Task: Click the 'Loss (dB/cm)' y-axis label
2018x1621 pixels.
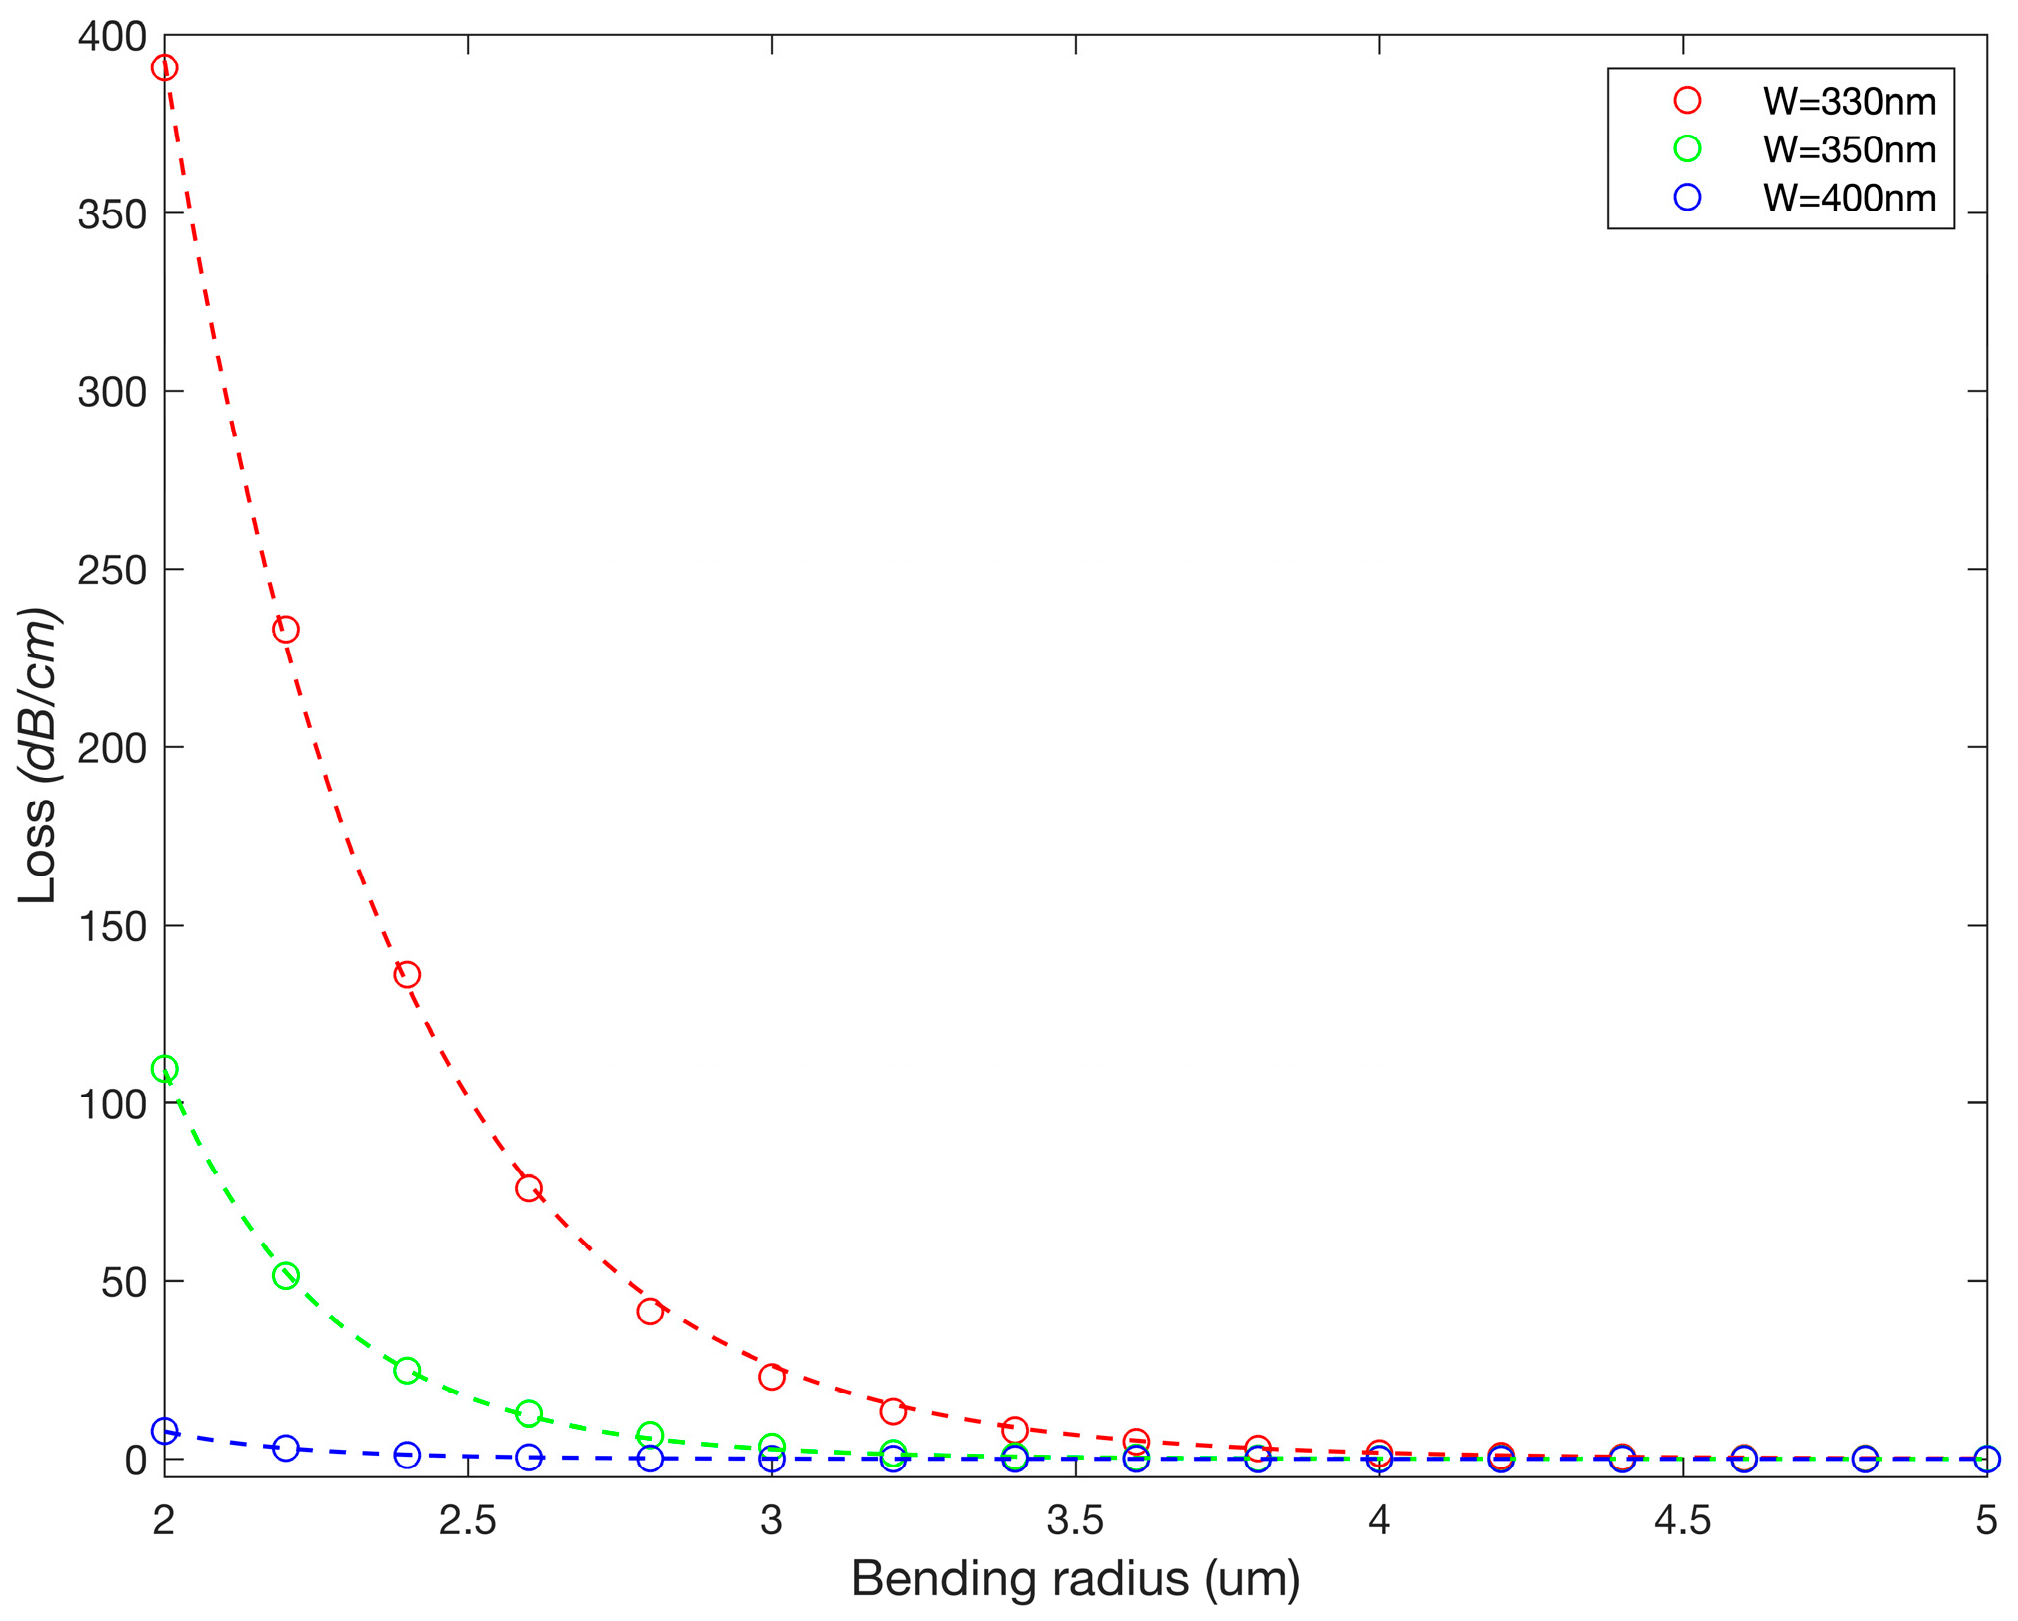Action: click(38, 755)
